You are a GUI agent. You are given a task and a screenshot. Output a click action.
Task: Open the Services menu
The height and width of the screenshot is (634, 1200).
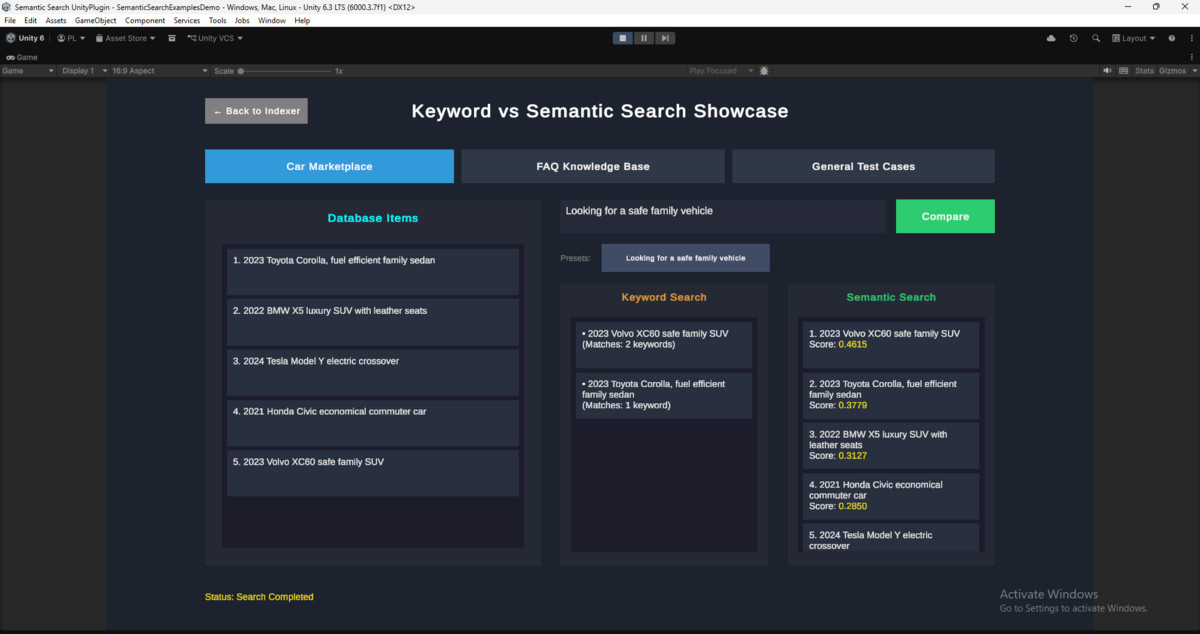click(x=187, y=20)
